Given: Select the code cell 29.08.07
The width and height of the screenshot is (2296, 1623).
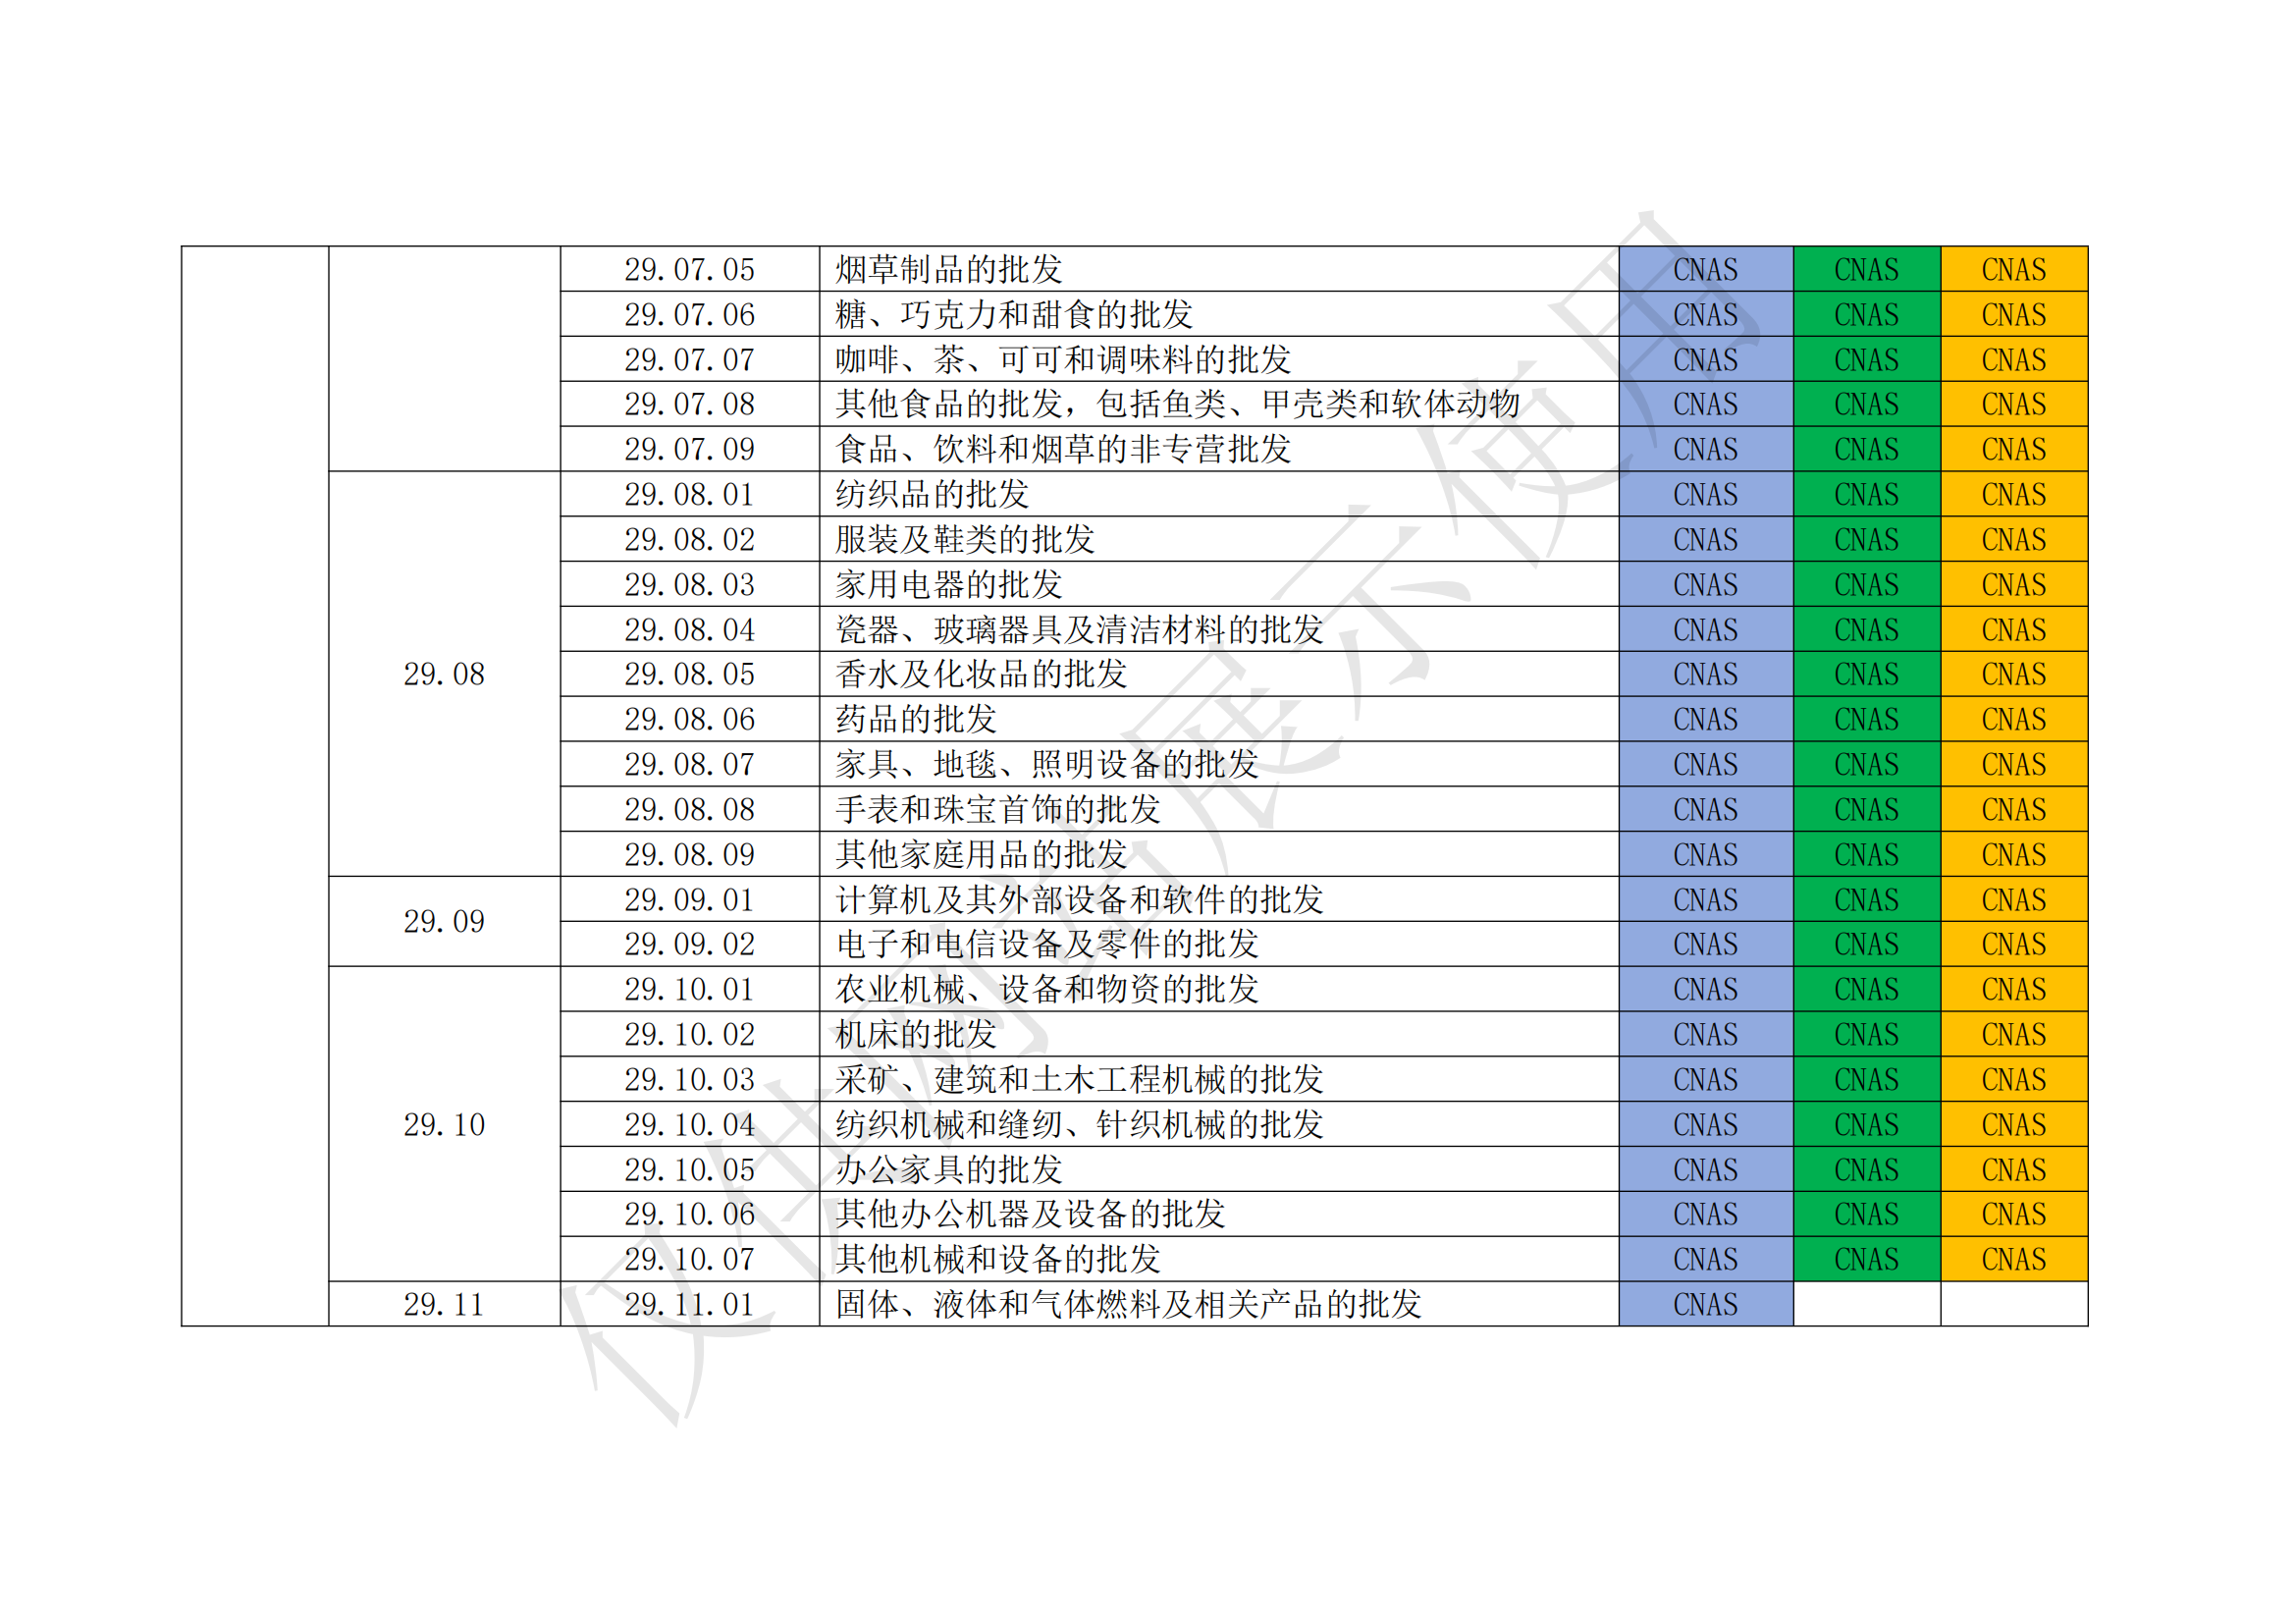Looking at the screenshot, I should (689, 764).
